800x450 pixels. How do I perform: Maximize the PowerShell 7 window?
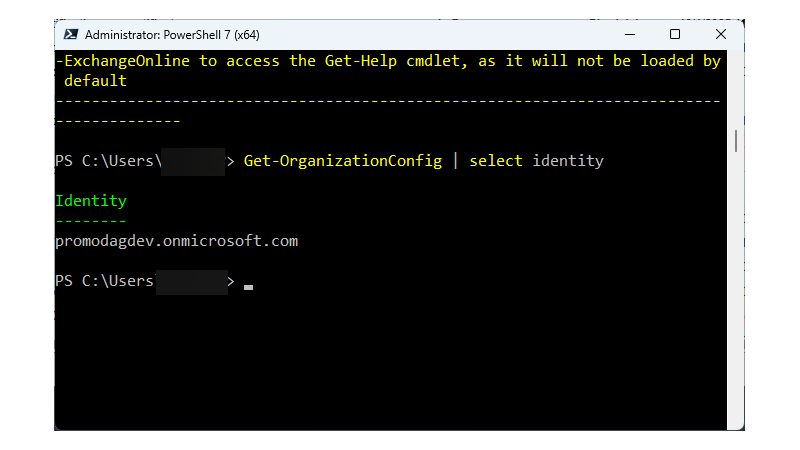tap(675, 34)
